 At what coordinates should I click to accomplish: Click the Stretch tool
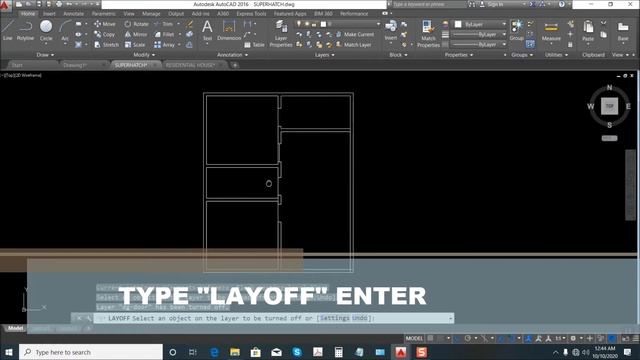coord(106,44)
